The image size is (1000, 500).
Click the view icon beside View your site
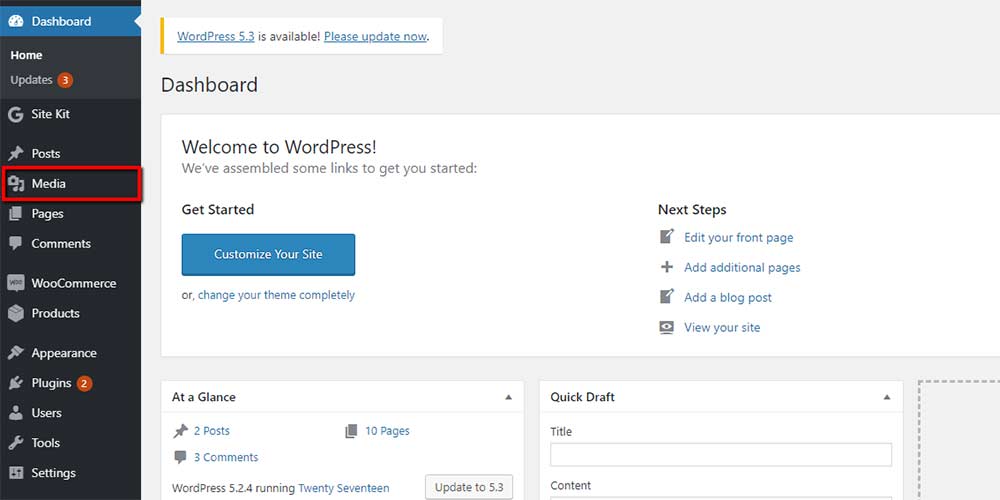click(666, 328)
